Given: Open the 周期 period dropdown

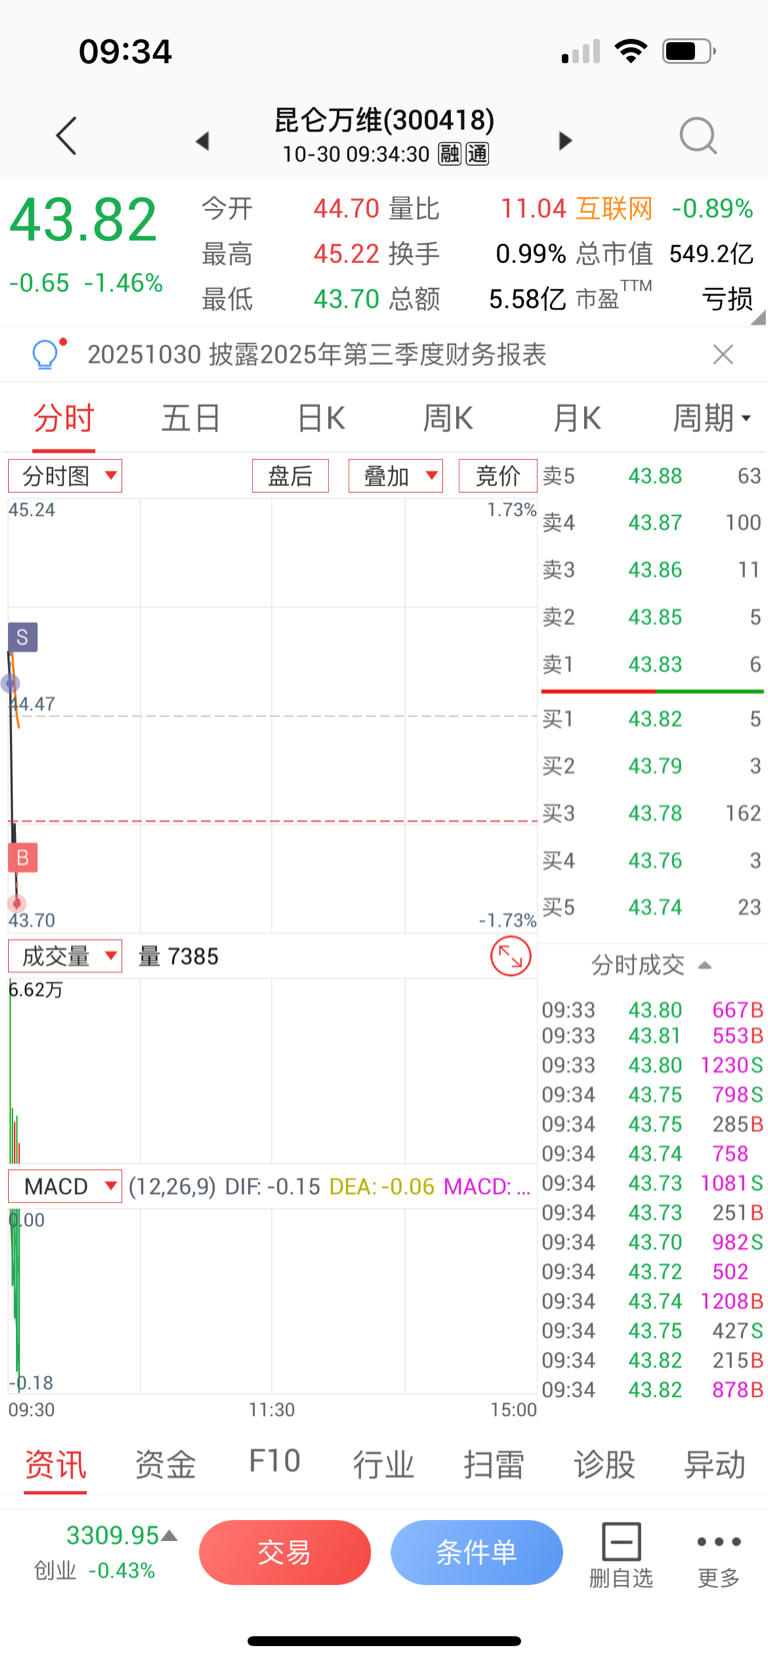Looking at the screenshot, I should click(712, 418).
